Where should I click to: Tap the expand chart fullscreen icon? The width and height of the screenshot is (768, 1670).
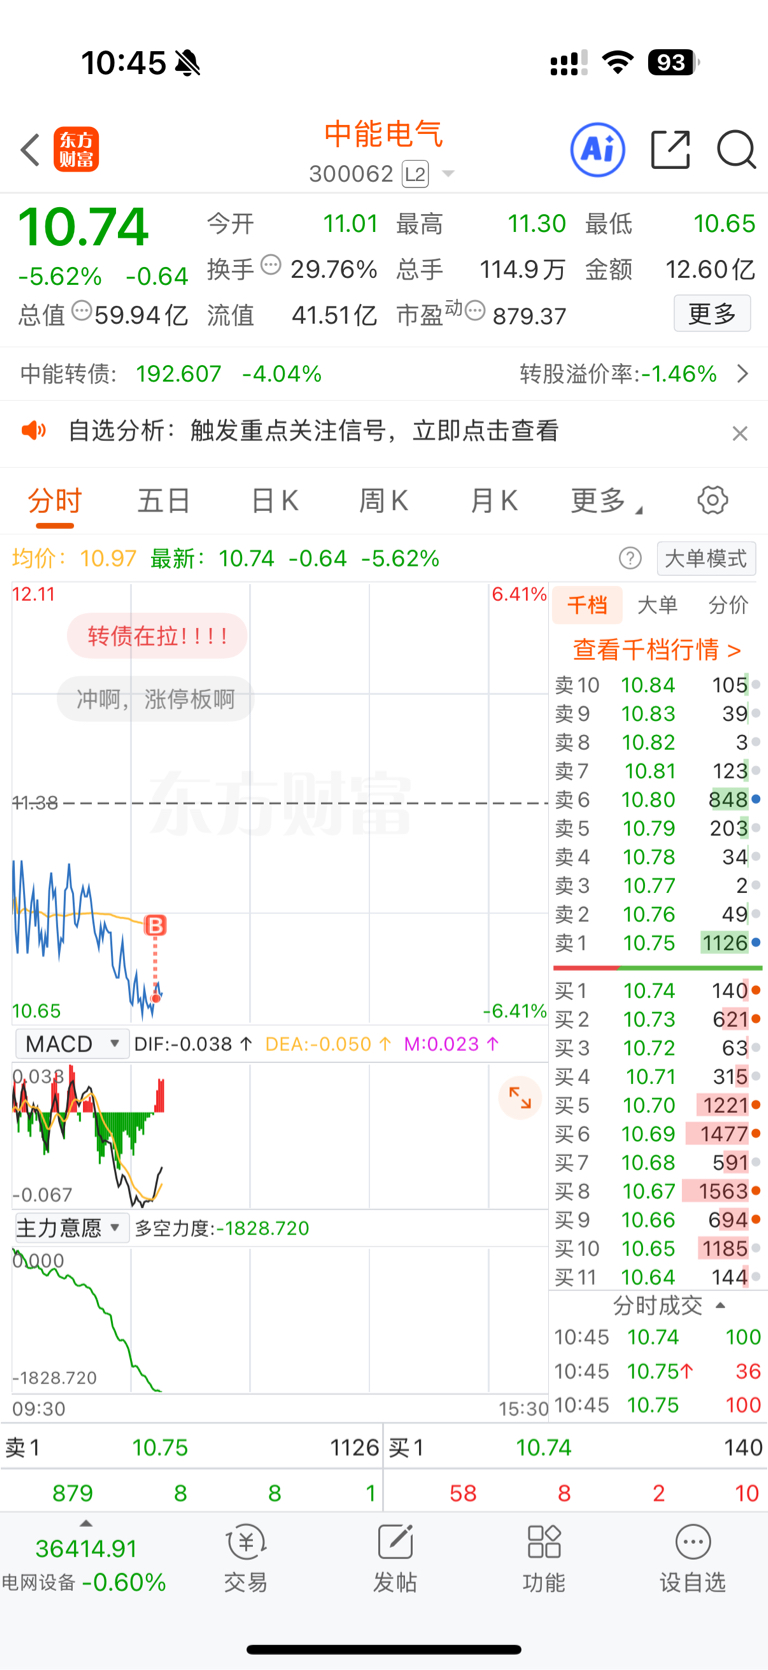(520, 1097)
